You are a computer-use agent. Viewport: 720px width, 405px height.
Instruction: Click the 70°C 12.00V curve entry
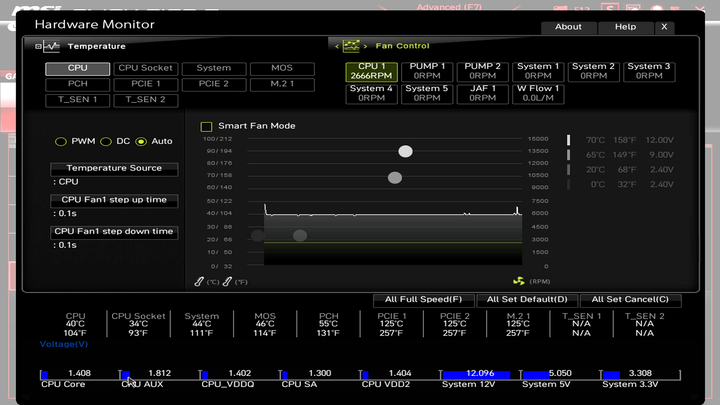(621, 140)
